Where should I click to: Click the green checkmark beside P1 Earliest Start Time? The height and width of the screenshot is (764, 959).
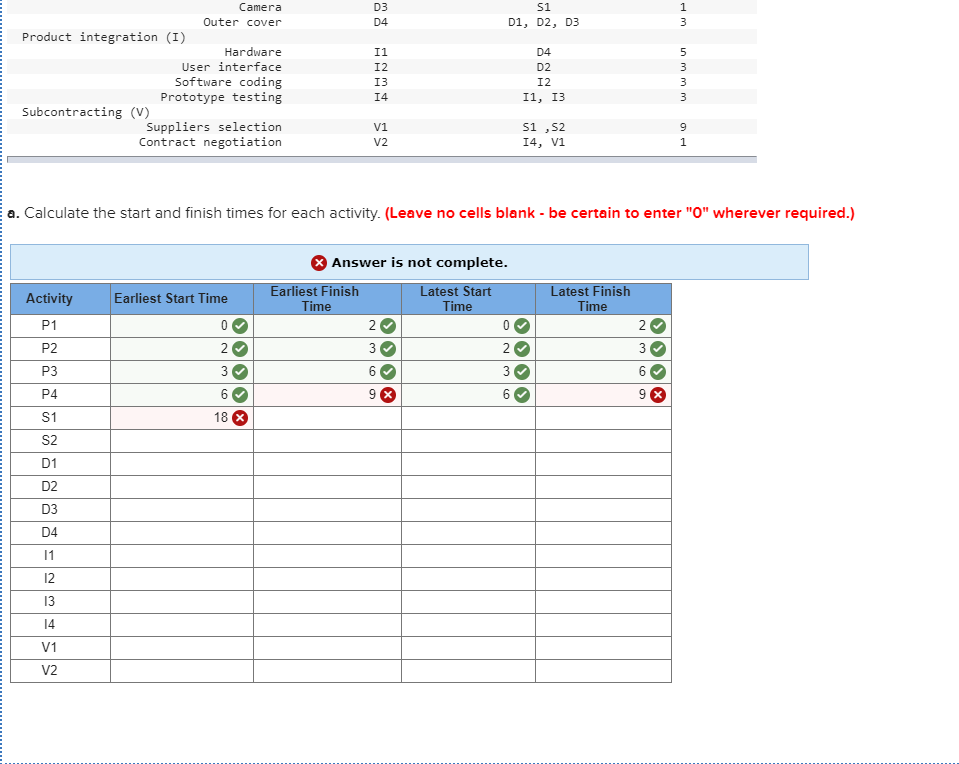pyautogui.click(x=238, y=325)
